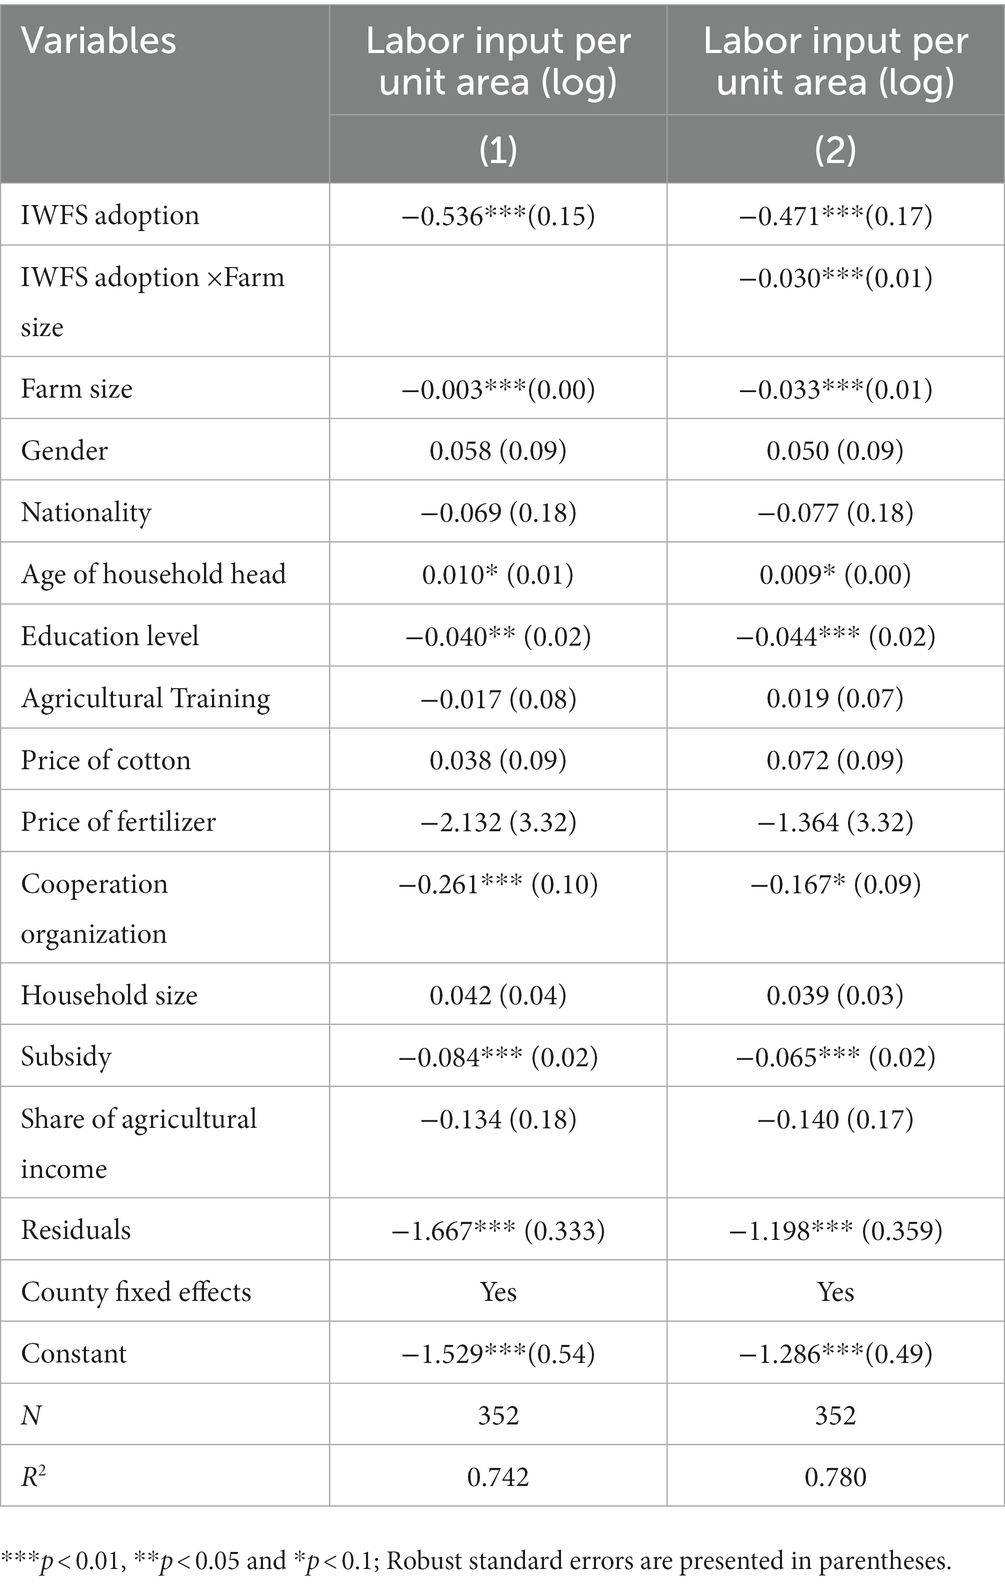Screen dimensions: 1005x1585
Task: Click the significance-level footnote below the table
Action: (476, 1561)
